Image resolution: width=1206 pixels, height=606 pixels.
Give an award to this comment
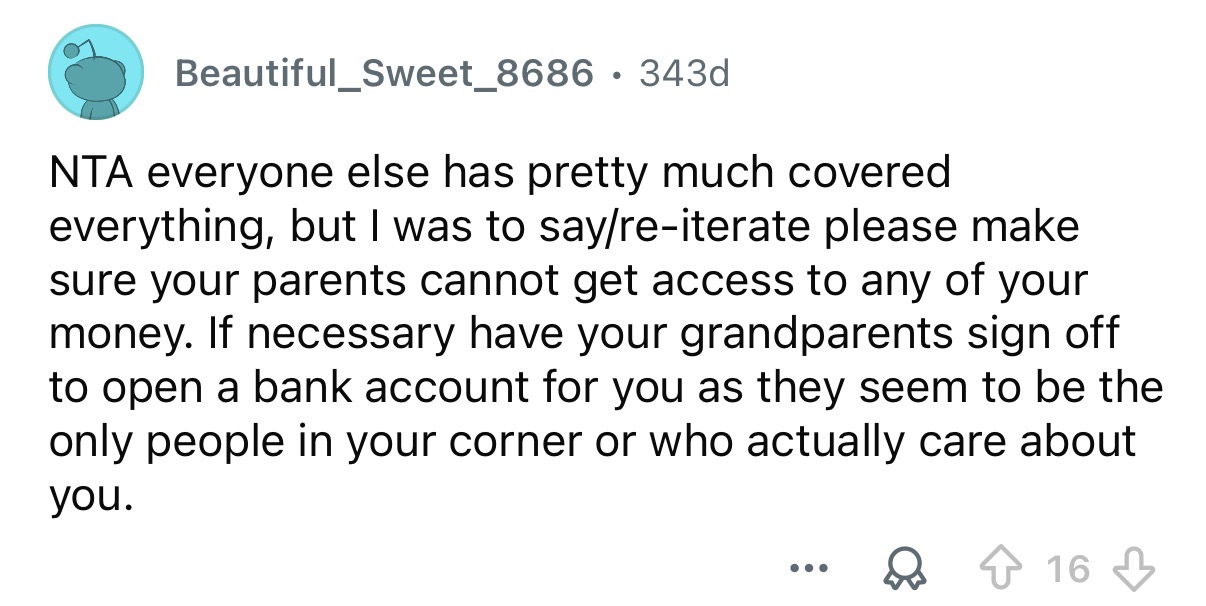point(905,566)
